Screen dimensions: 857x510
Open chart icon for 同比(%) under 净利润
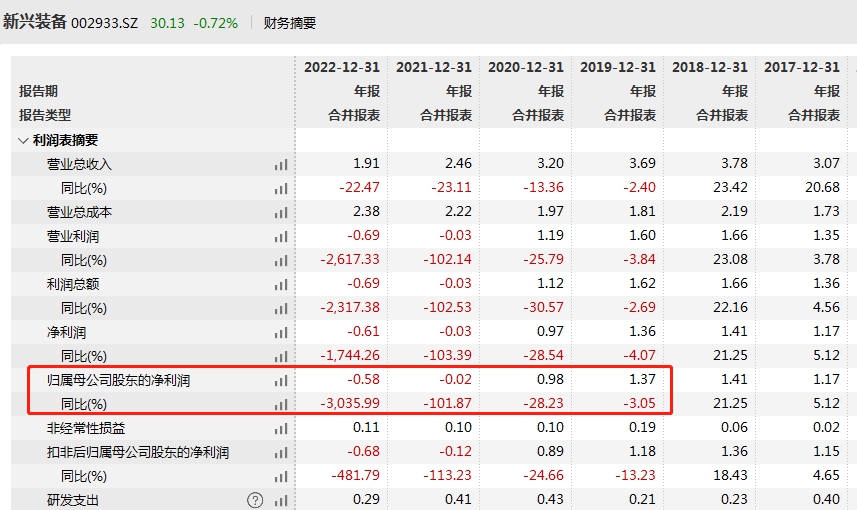point(281,357)
